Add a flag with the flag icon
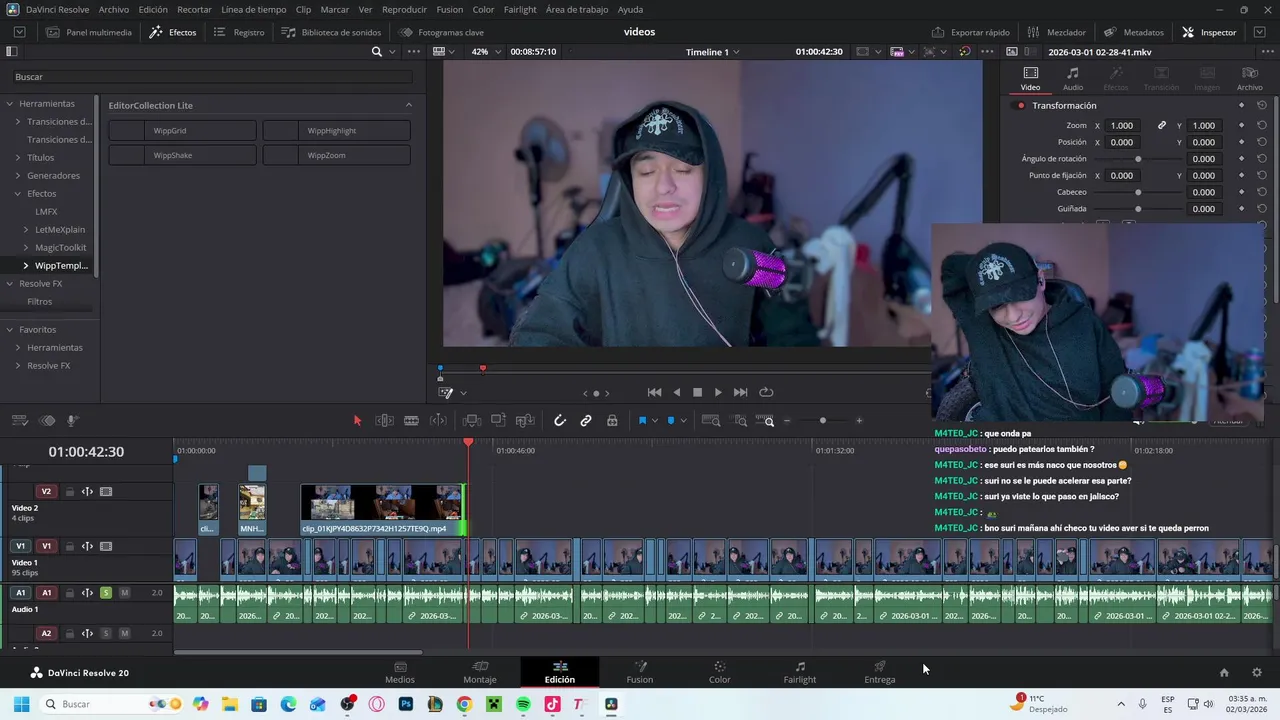Screen dimensions: 1280x720 pyautogui.click(x=642, y=421)
